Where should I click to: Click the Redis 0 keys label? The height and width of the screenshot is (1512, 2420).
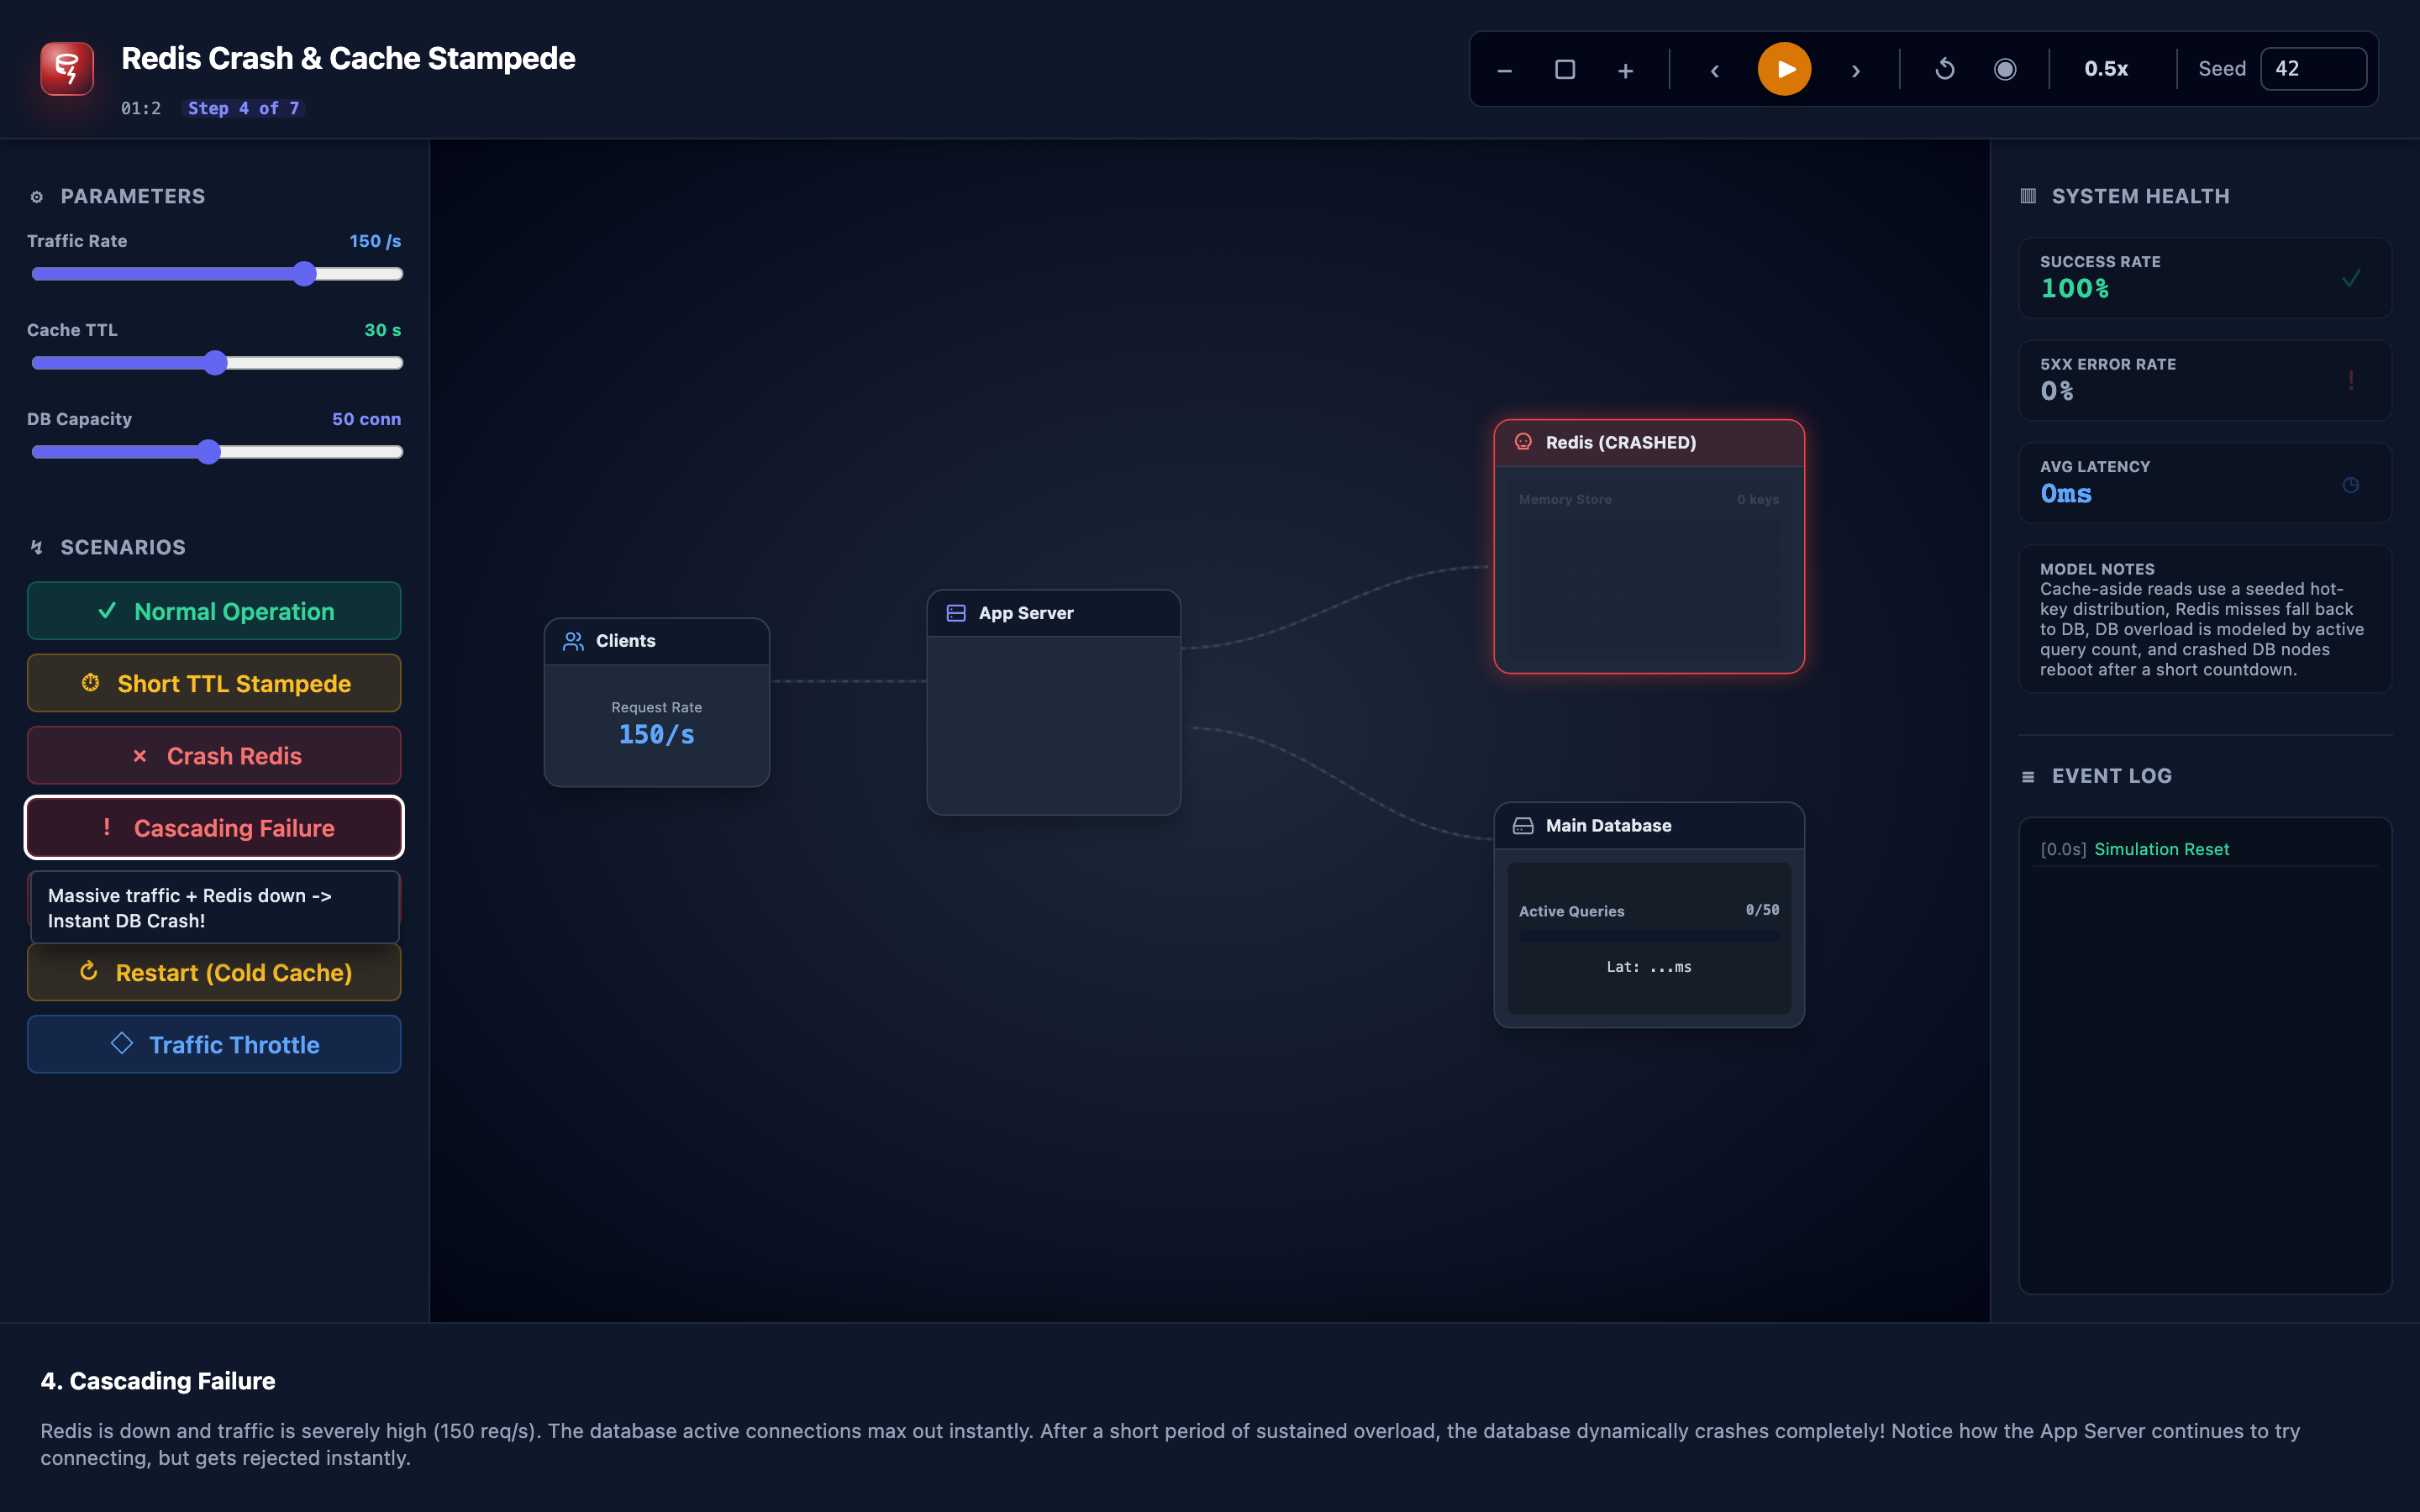point(1757,499)
